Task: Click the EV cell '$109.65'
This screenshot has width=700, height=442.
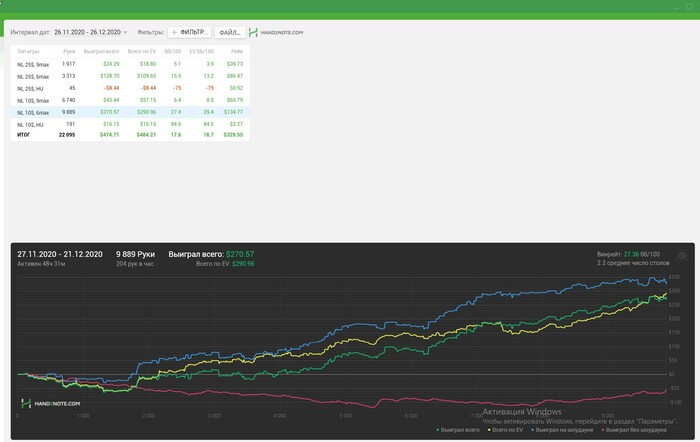Action: coord(146,76)
